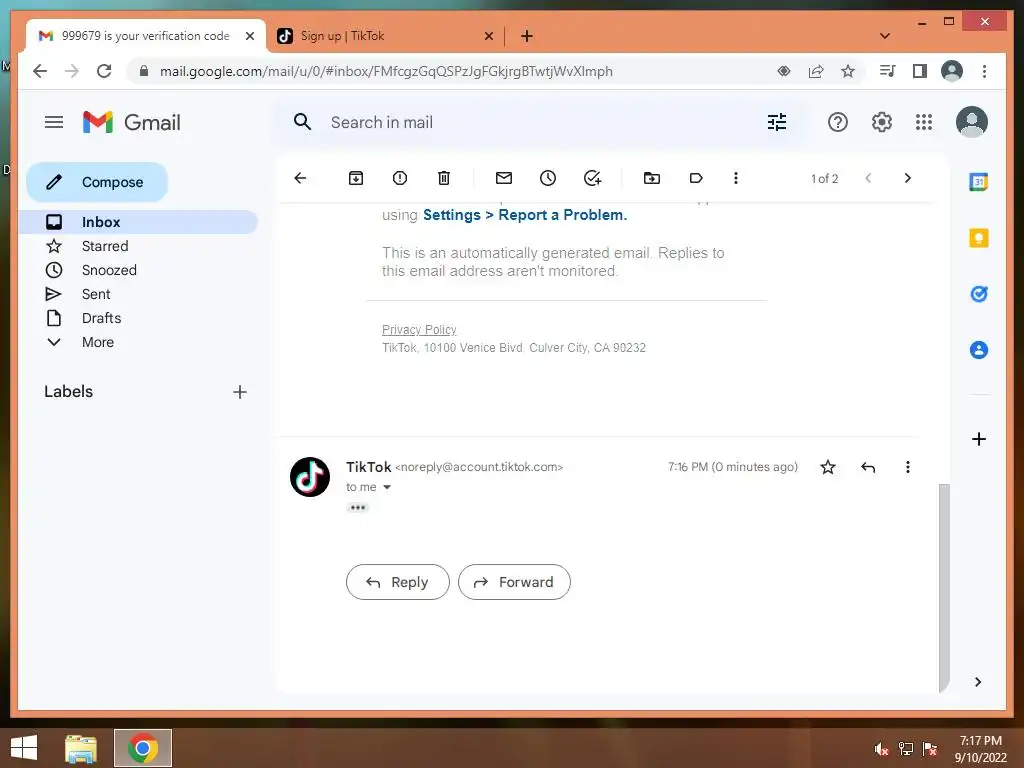
Task: Open Contacts side panel
Action: 978,350
